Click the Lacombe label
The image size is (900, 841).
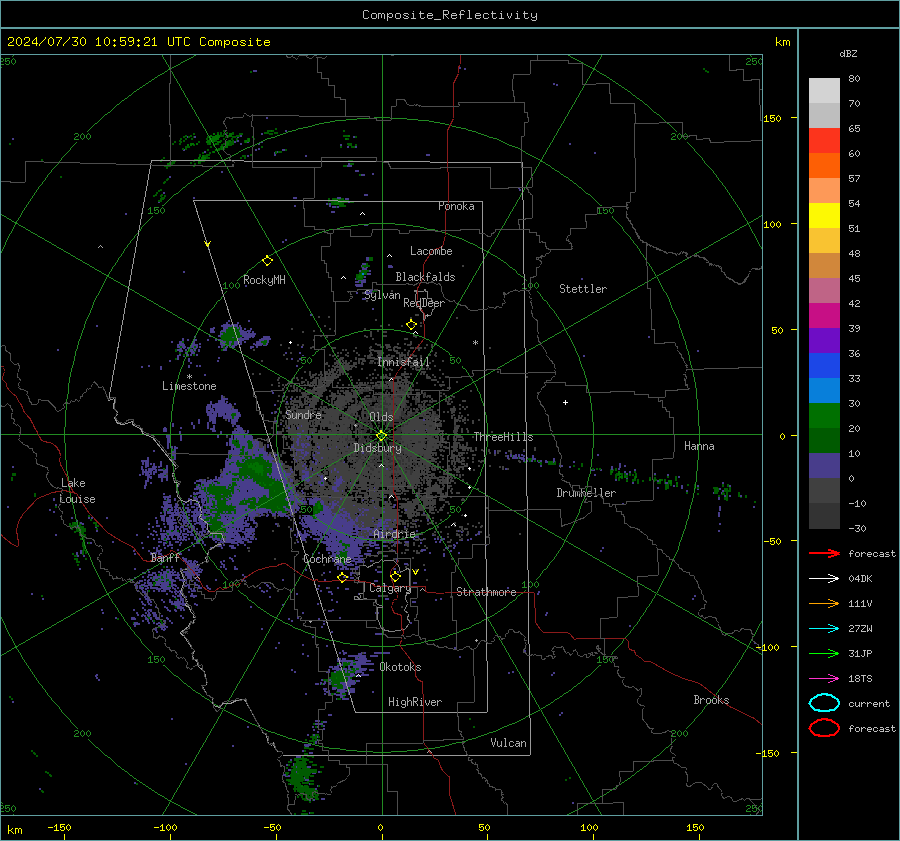[431, 251]
